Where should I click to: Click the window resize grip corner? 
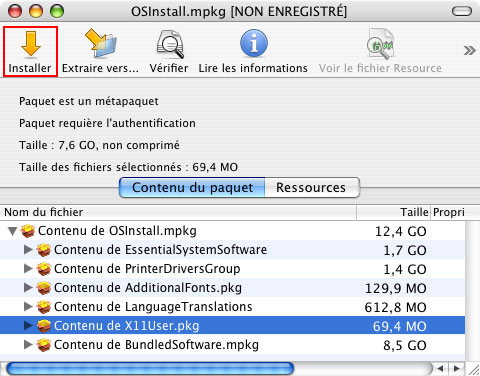click(x=473, y=369)
